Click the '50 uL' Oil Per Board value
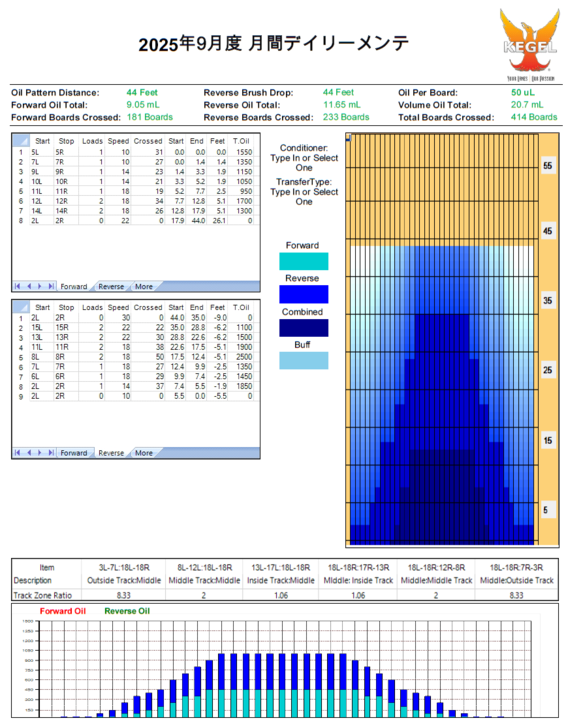568x727 pixels. (523, 92)
